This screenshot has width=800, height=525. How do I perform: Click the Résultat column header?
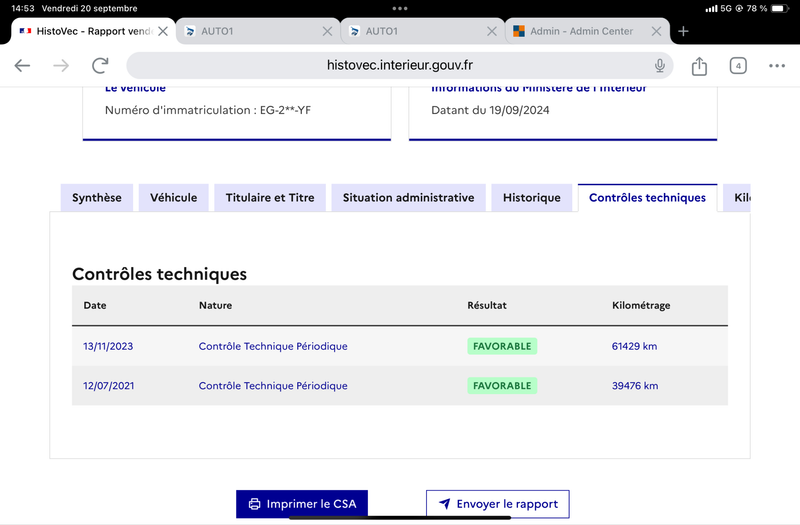coord(487,305)
